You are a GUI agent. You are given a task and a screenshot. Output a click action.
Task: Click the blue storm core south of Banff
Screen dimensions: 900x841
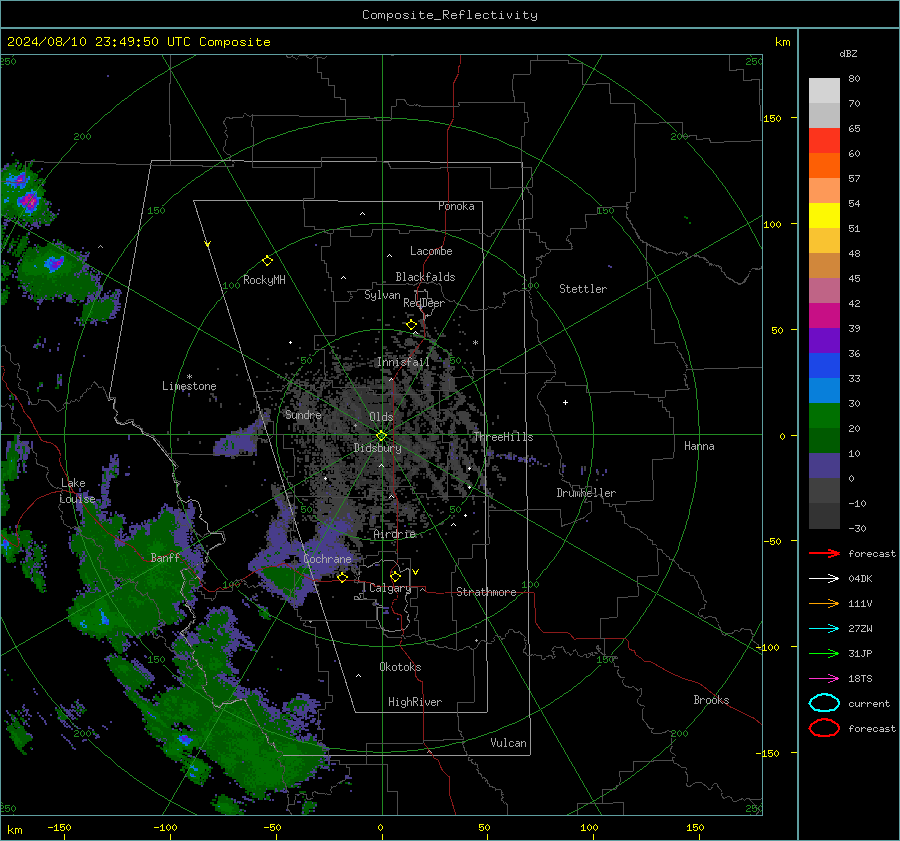[104, 618]
